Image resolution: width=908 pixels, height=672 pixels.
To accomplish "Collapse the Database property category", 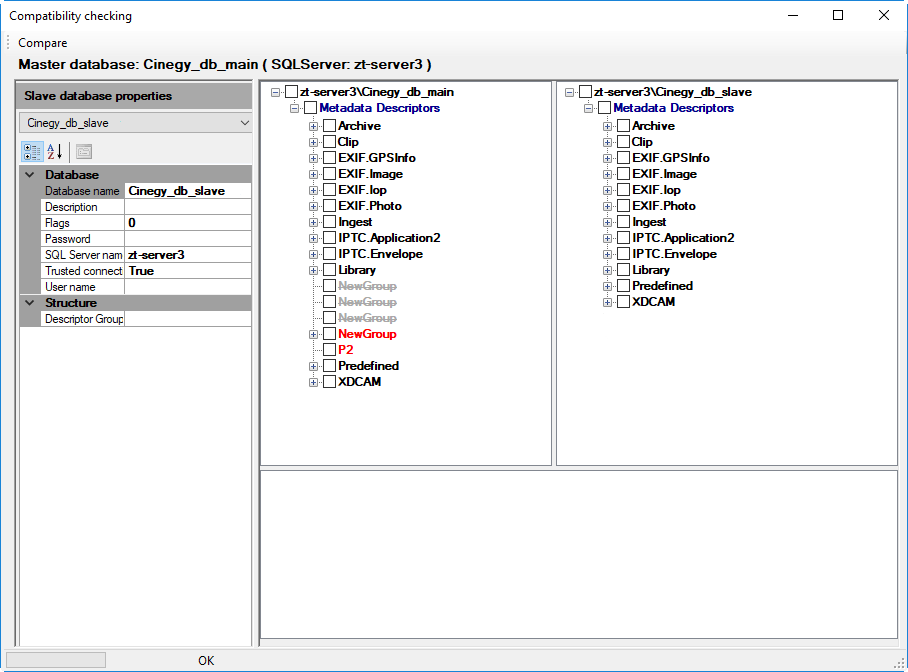I will pos(31,174).
